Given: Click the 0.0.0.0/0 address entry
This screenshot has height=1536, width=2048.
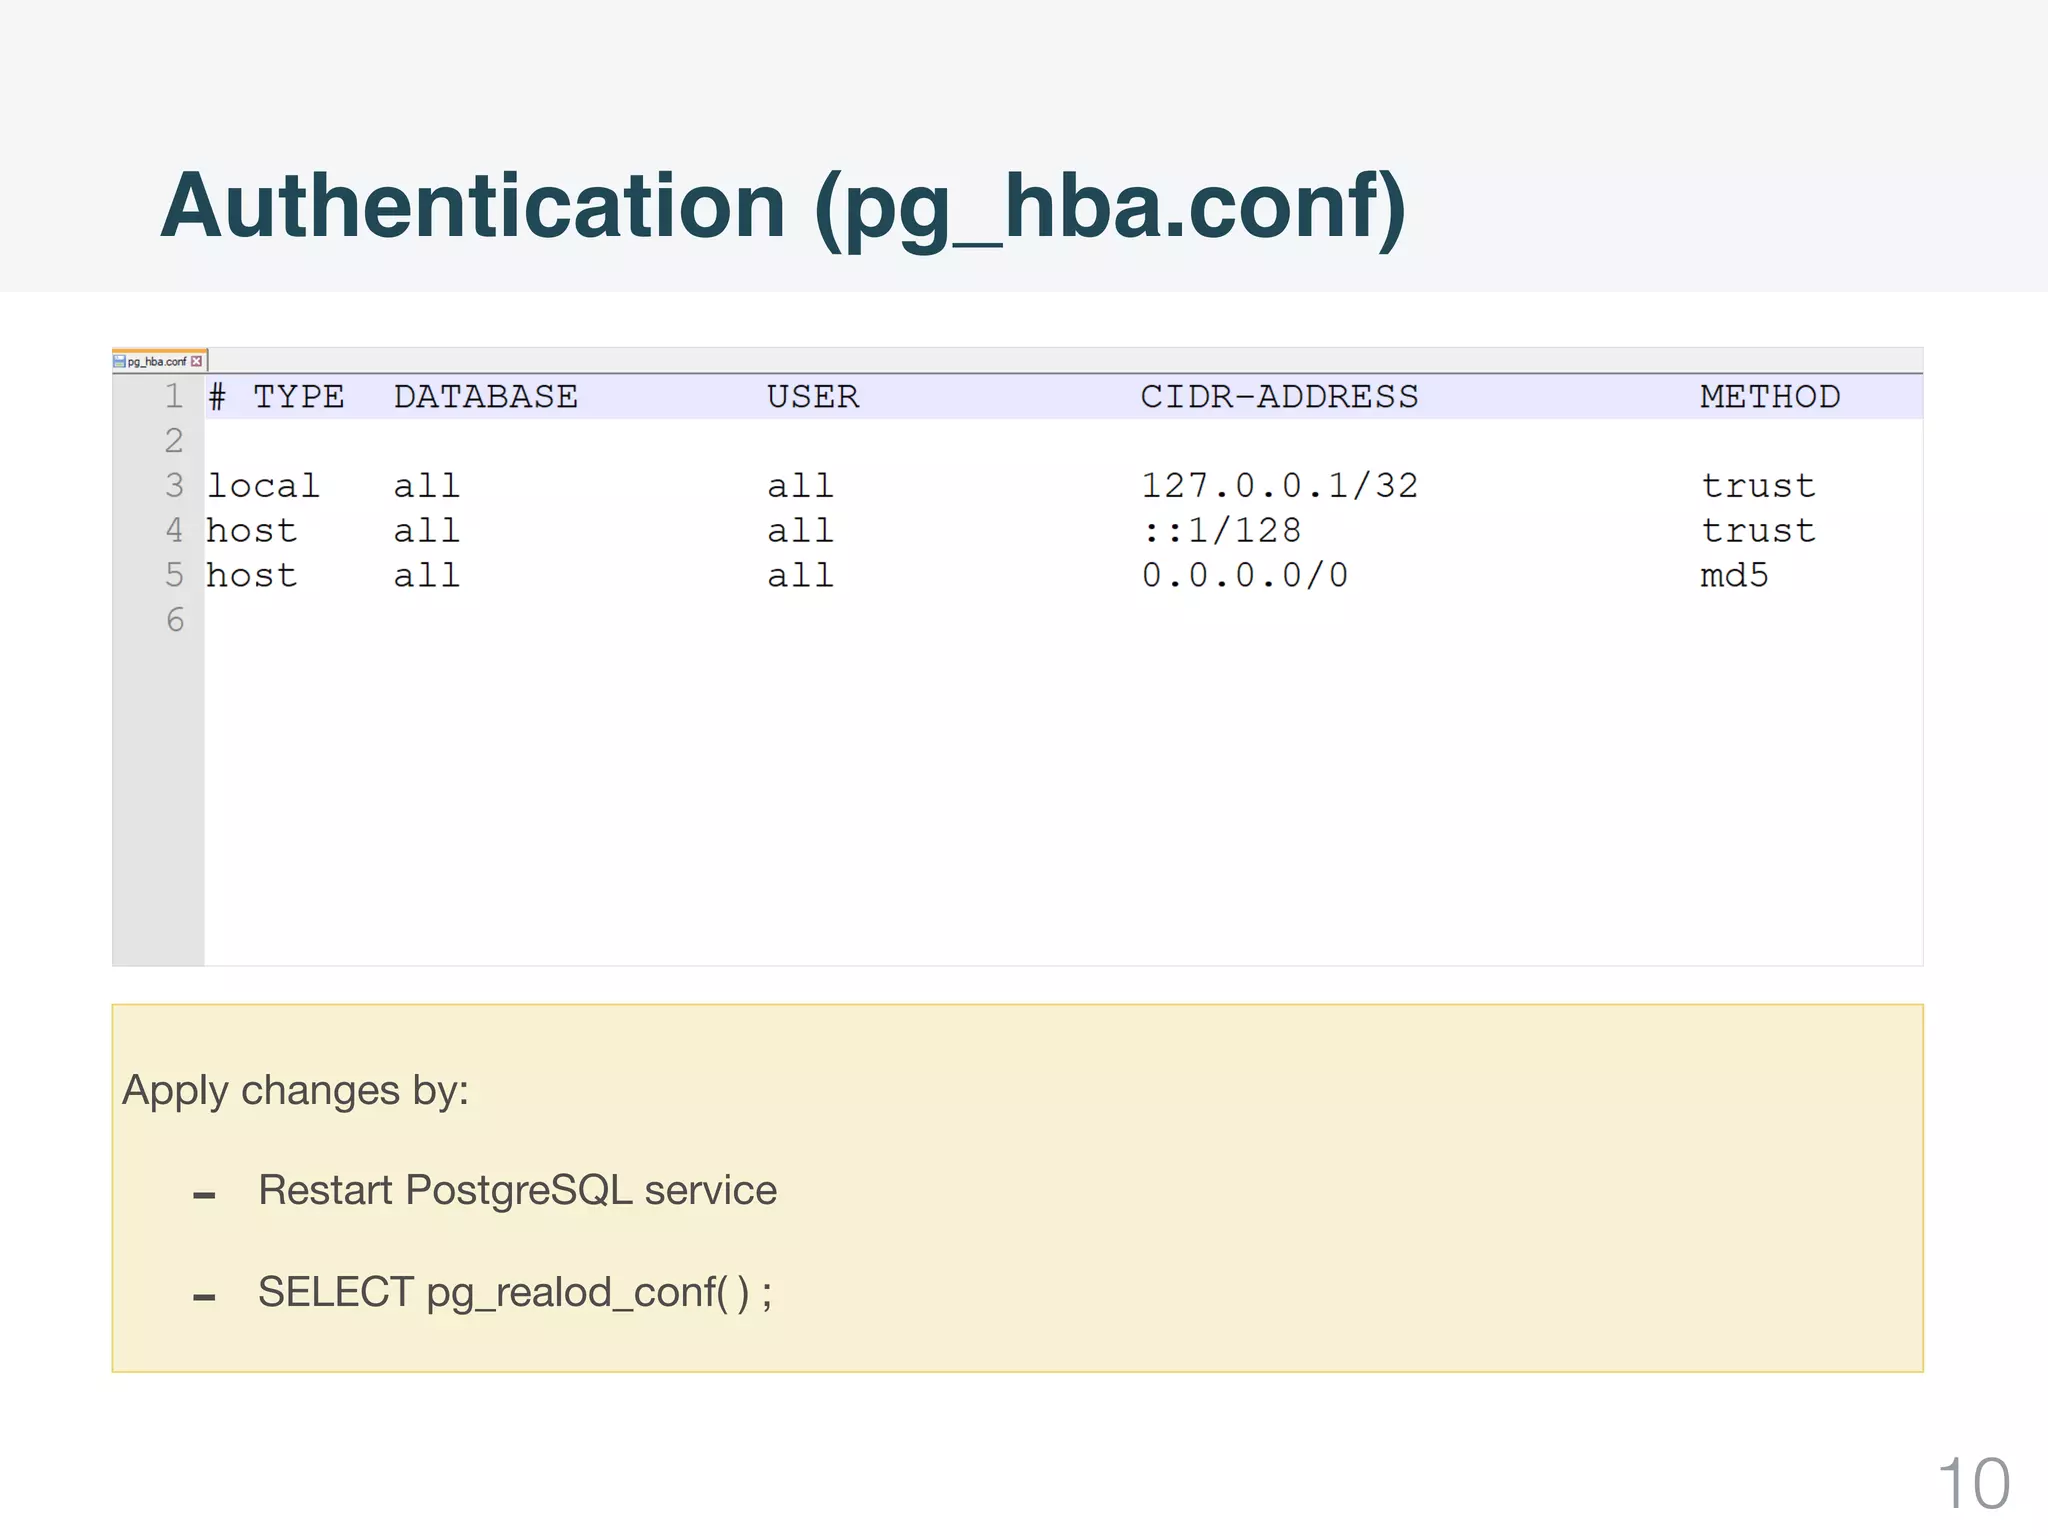Looking at the screenshot, I should pos(1244,575).
